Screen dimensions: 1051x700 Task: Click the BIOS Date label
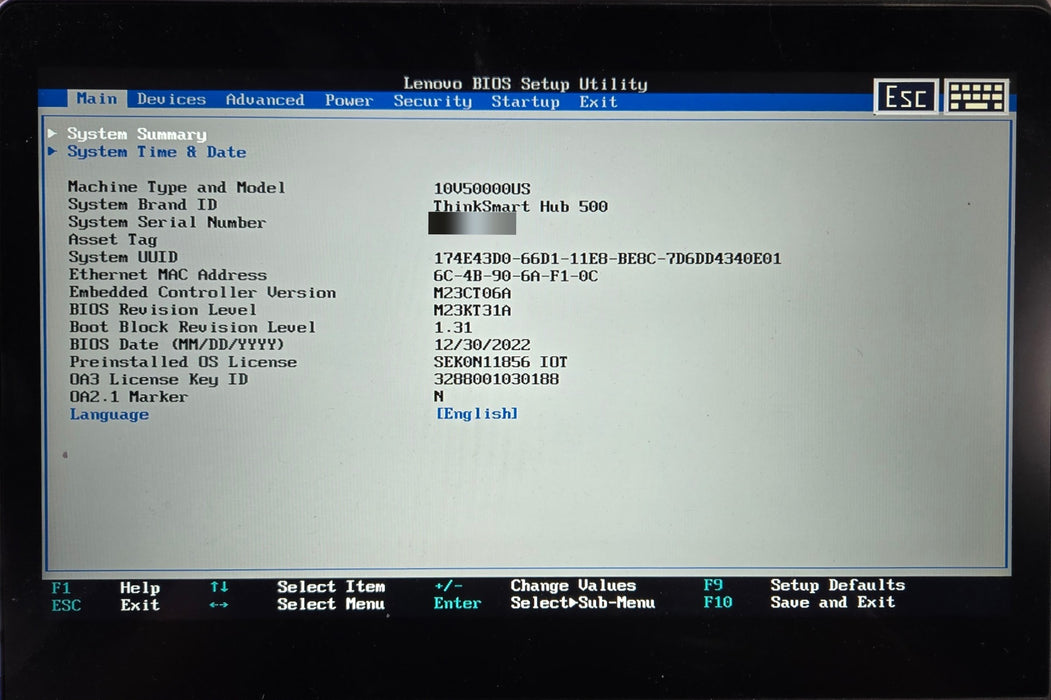coord(177,345)
